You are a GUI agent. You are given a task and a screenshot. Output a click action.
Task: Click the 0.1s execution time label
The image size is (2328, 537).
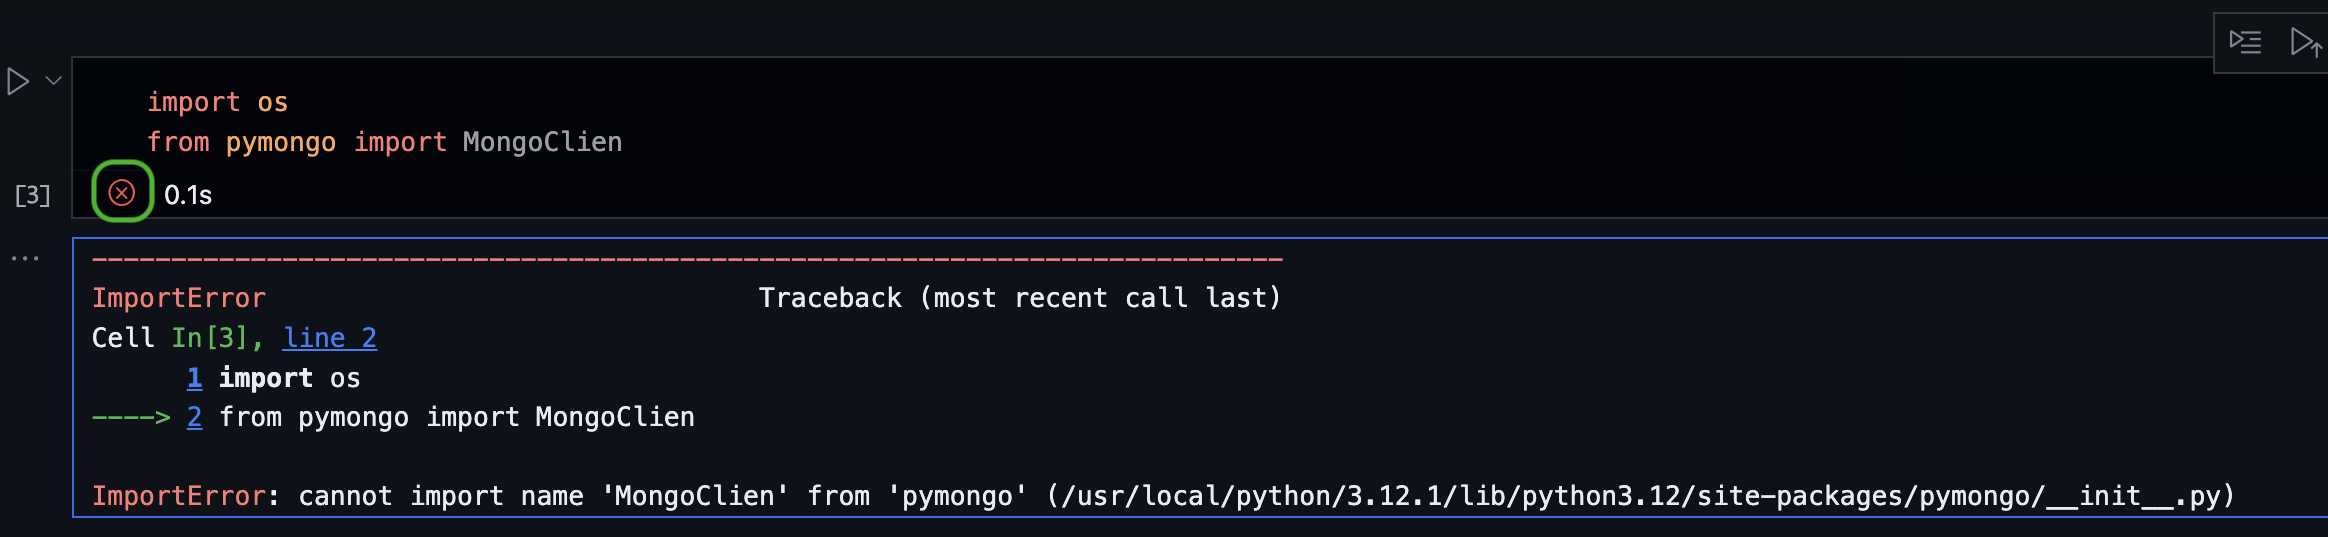(x=188, y=195)
